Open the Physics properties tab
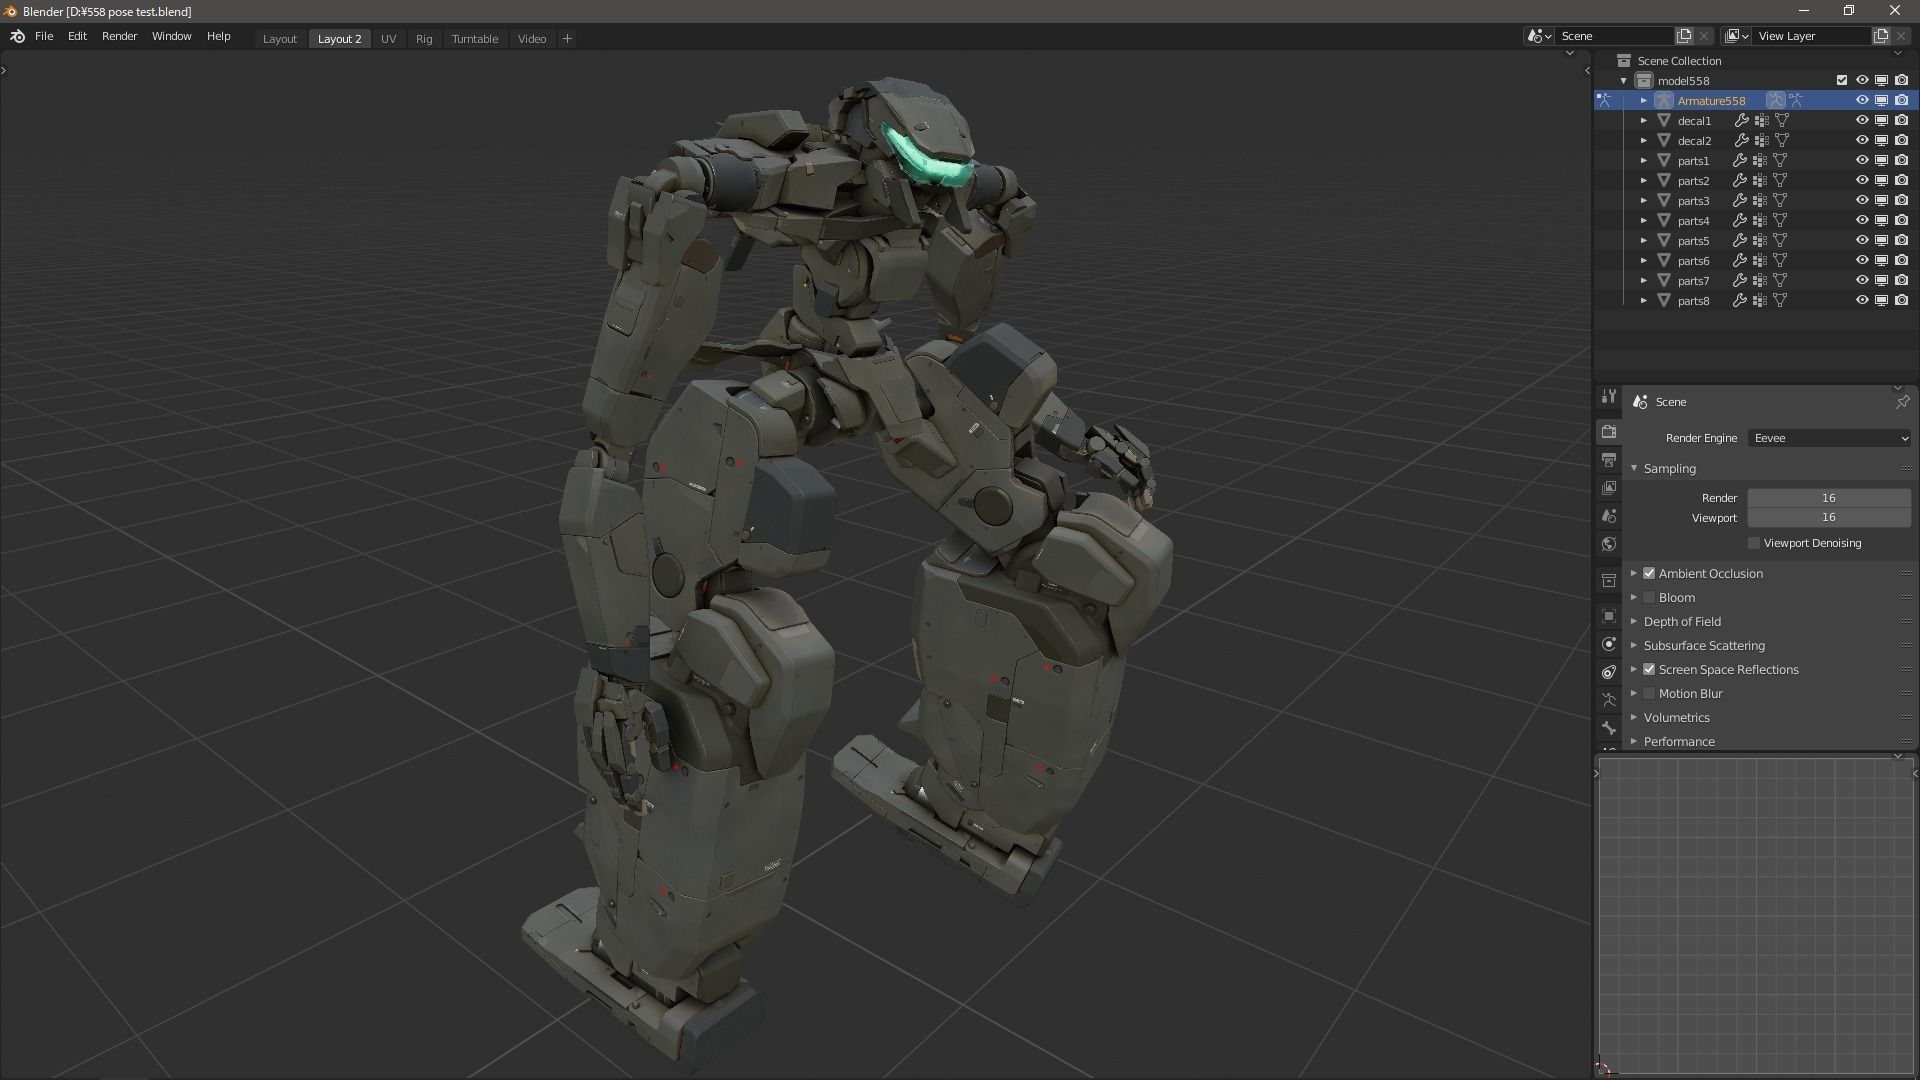 pyautogui.click(x=1608, y=644)
